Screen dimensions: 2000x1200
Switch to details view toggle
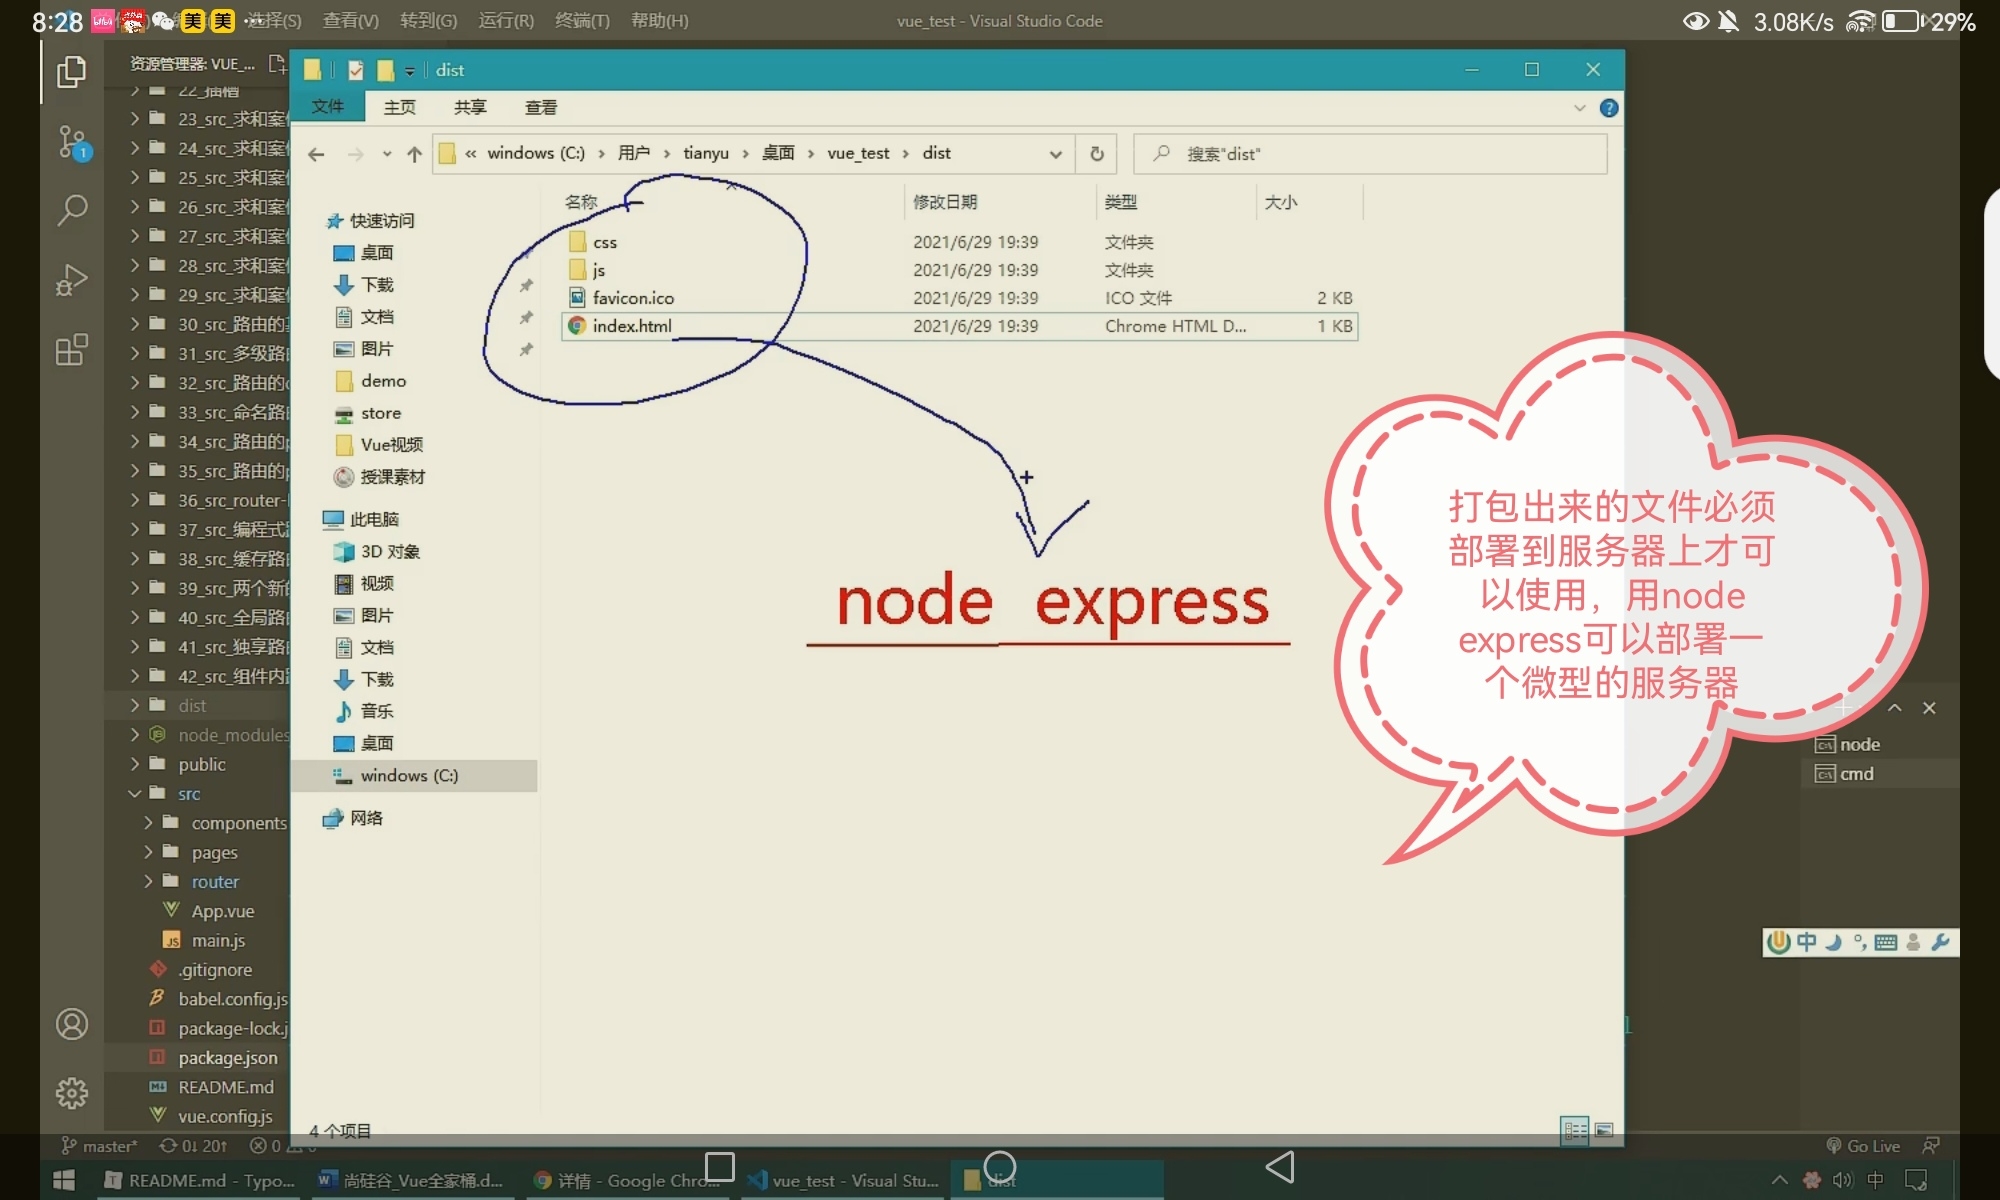pos(1575,1130)
